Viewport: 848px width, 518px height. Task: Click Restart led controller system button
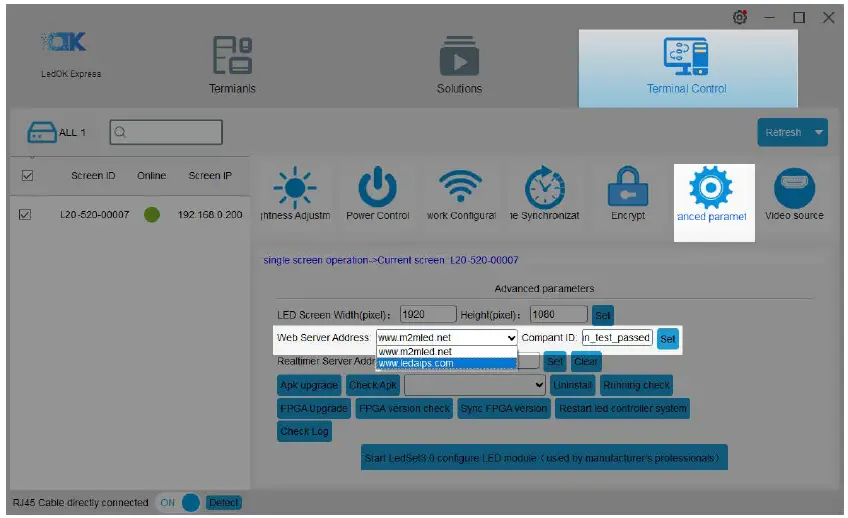[622, 408]
